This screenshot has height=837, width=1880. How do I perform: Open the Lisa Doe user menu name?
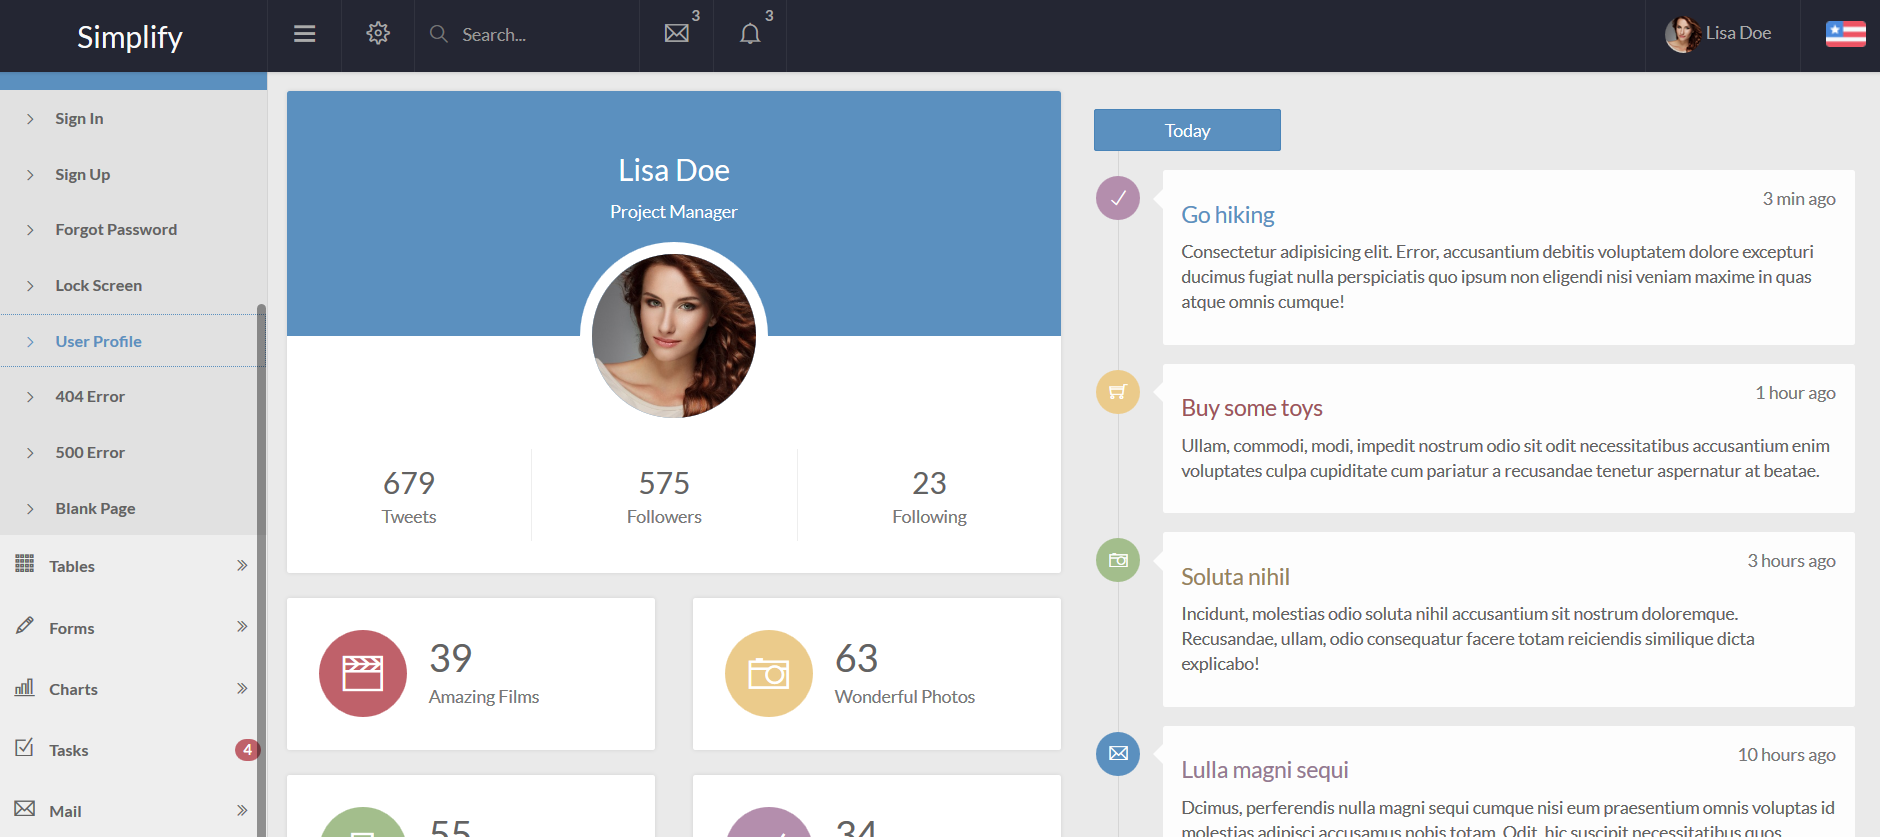(1738, 33)
